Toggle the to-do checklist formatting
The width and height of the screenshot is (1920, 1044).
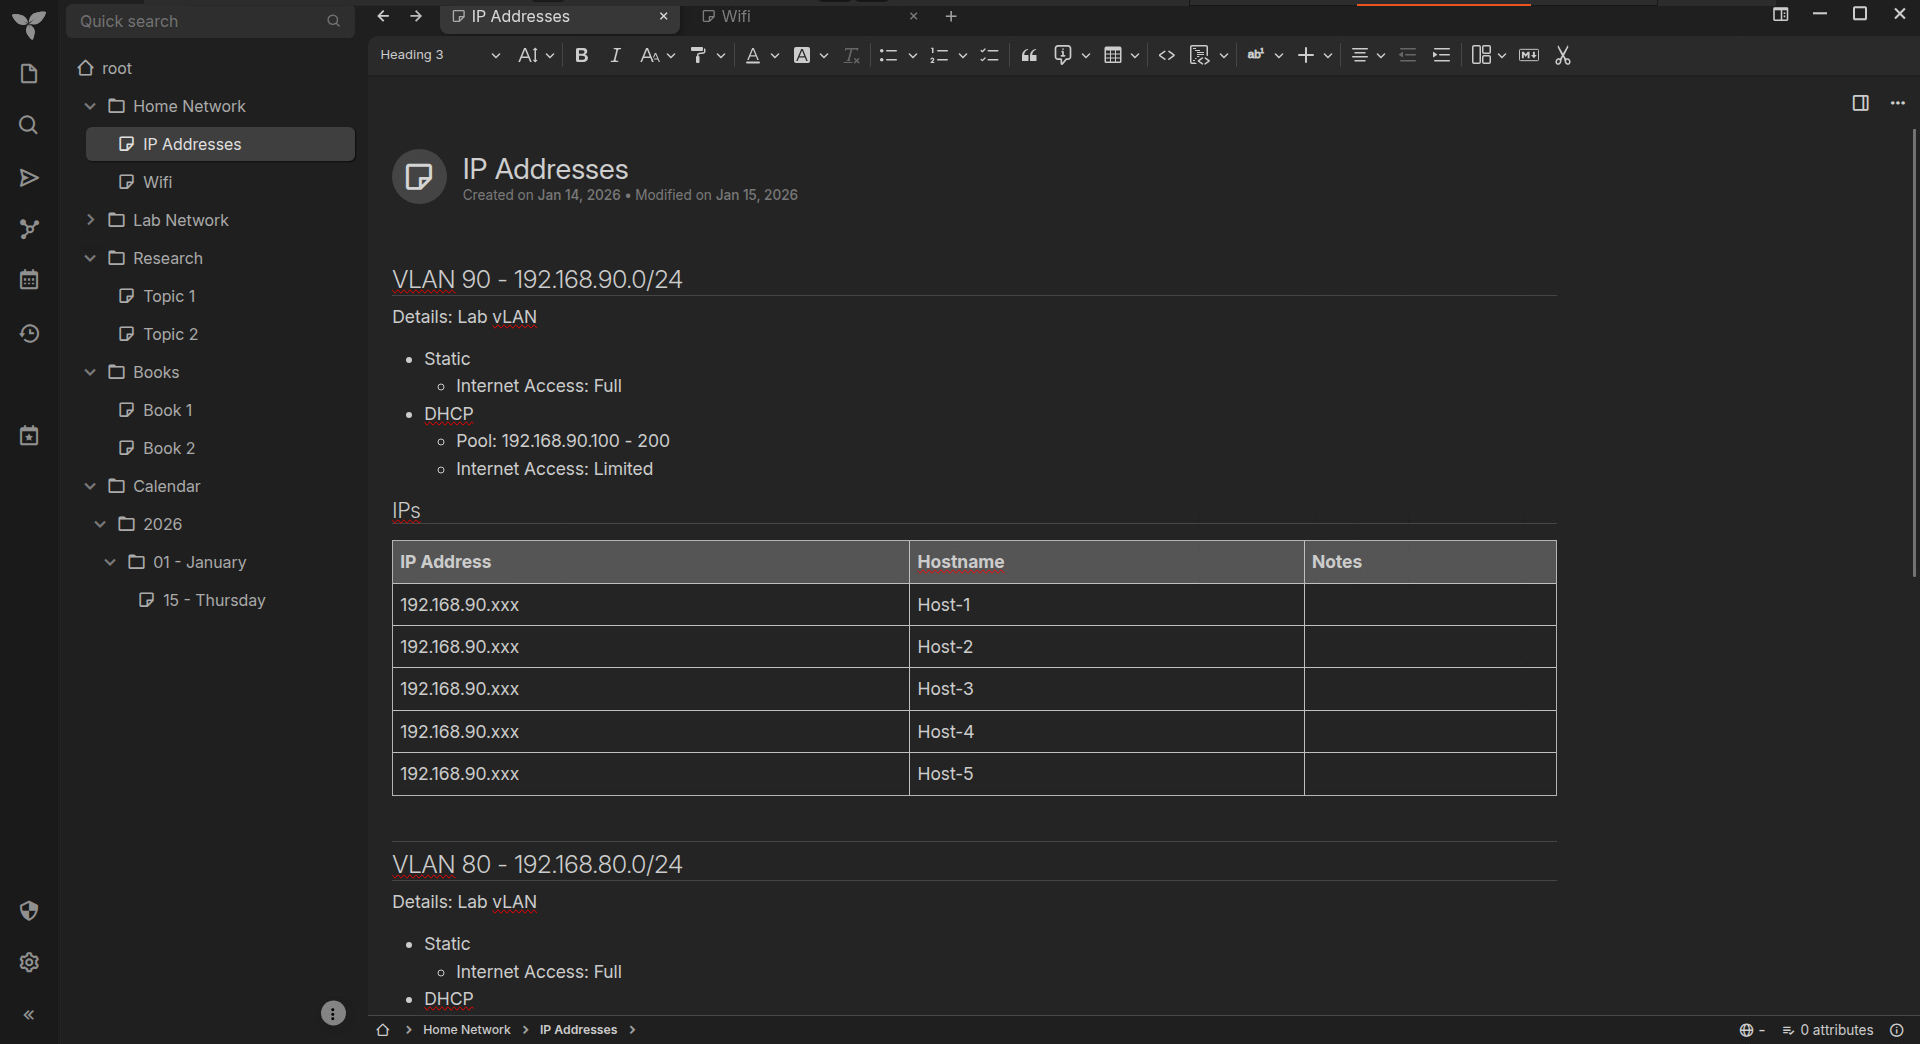989,55
